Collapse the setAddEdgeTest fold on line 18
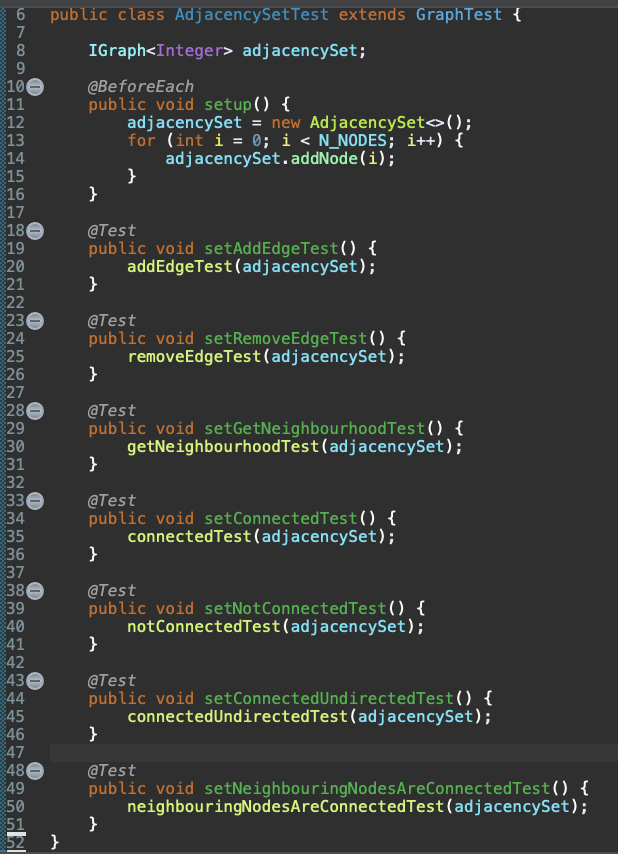 [x=35, y=231]
